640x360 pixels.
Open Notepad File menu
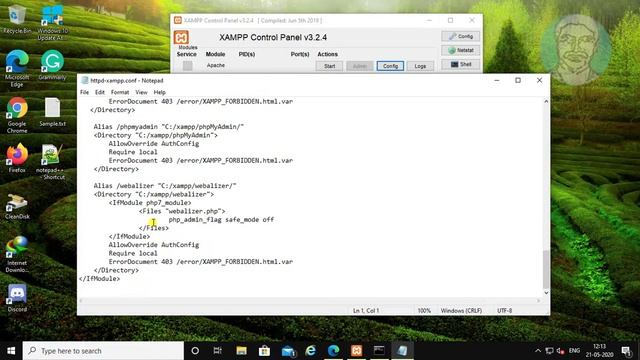(84, 92)
